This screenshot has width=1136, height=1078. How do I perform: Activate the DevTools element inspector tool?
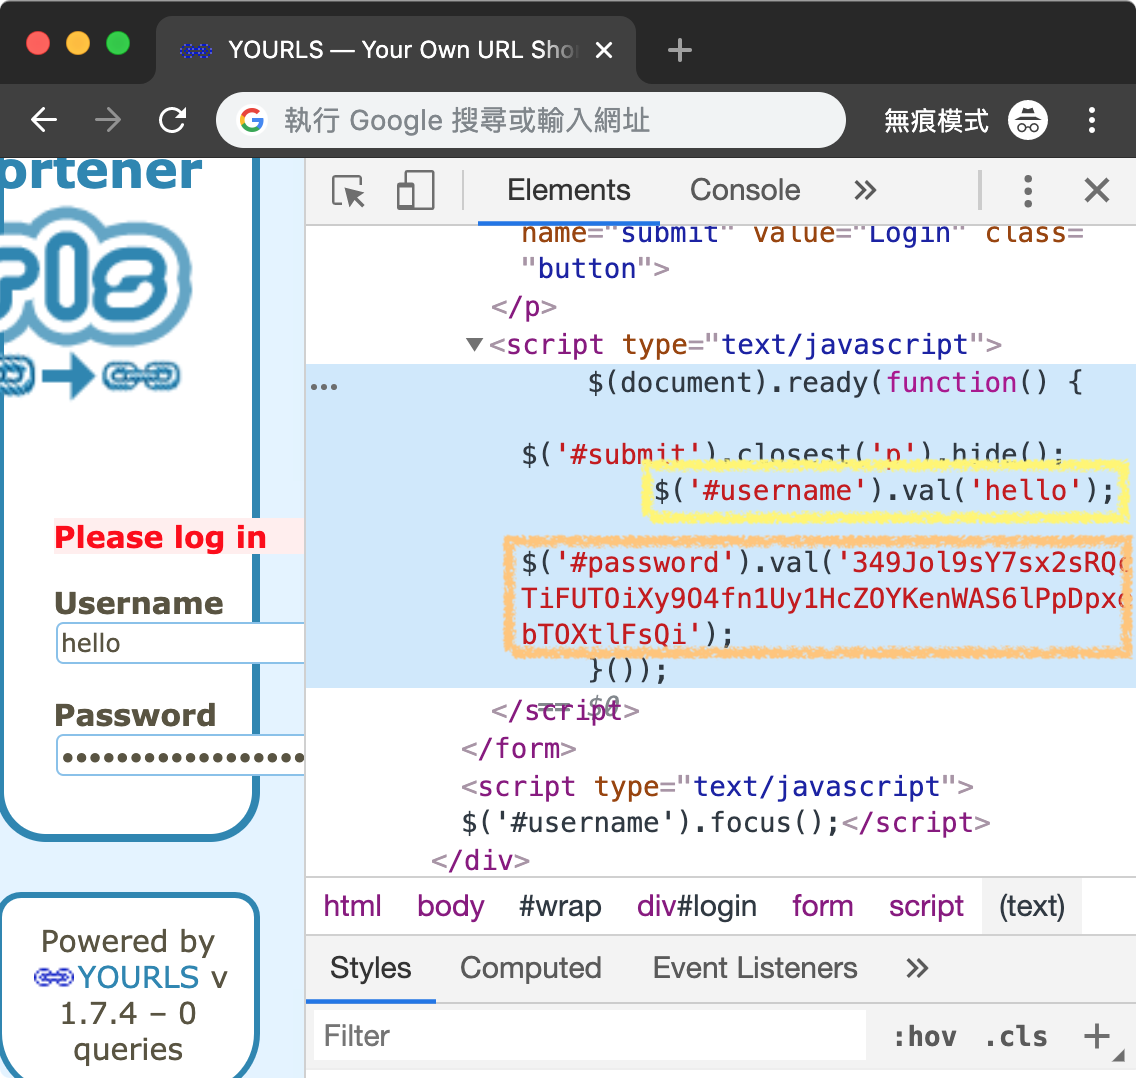coord(348,191)
